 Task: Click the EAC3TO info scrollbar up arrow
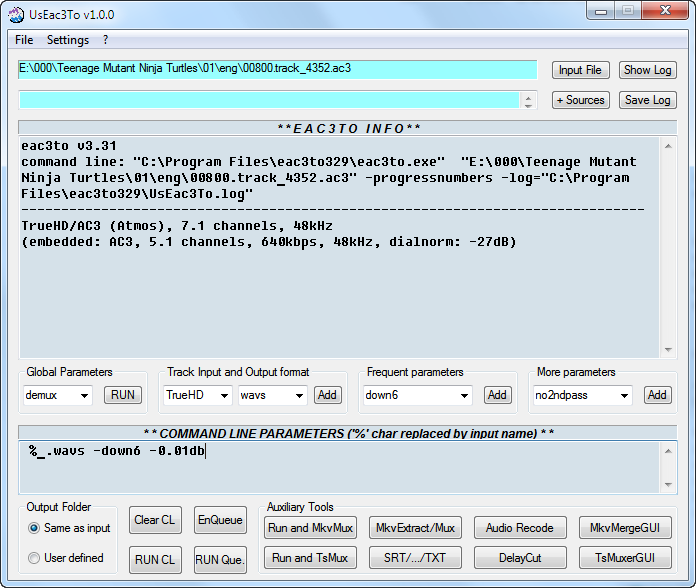[x=668, y=146]
